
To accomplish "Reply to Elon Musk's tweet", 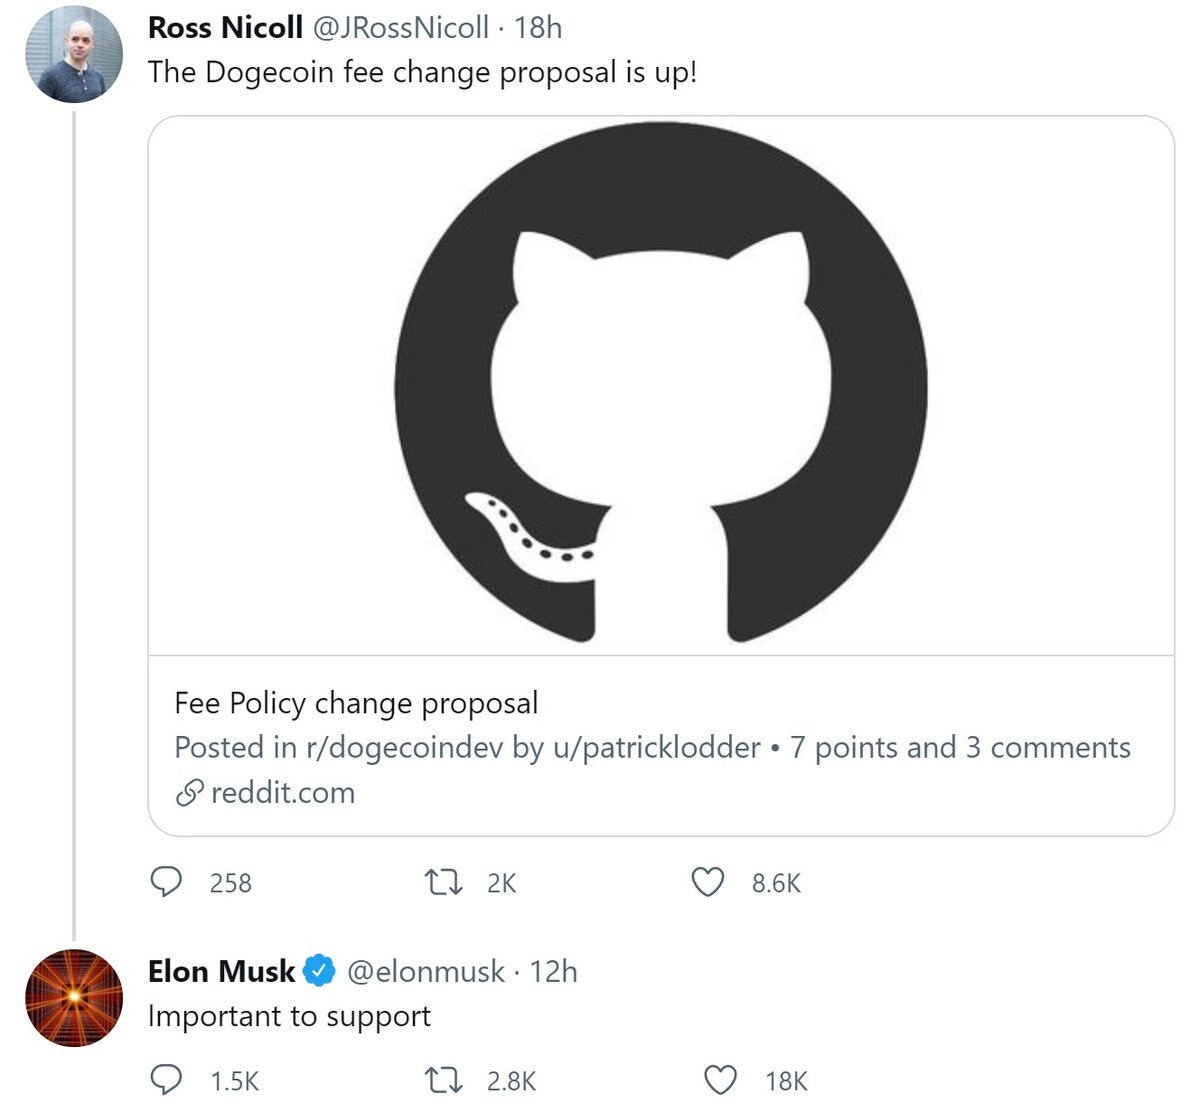I will (x=167, y=1079).
